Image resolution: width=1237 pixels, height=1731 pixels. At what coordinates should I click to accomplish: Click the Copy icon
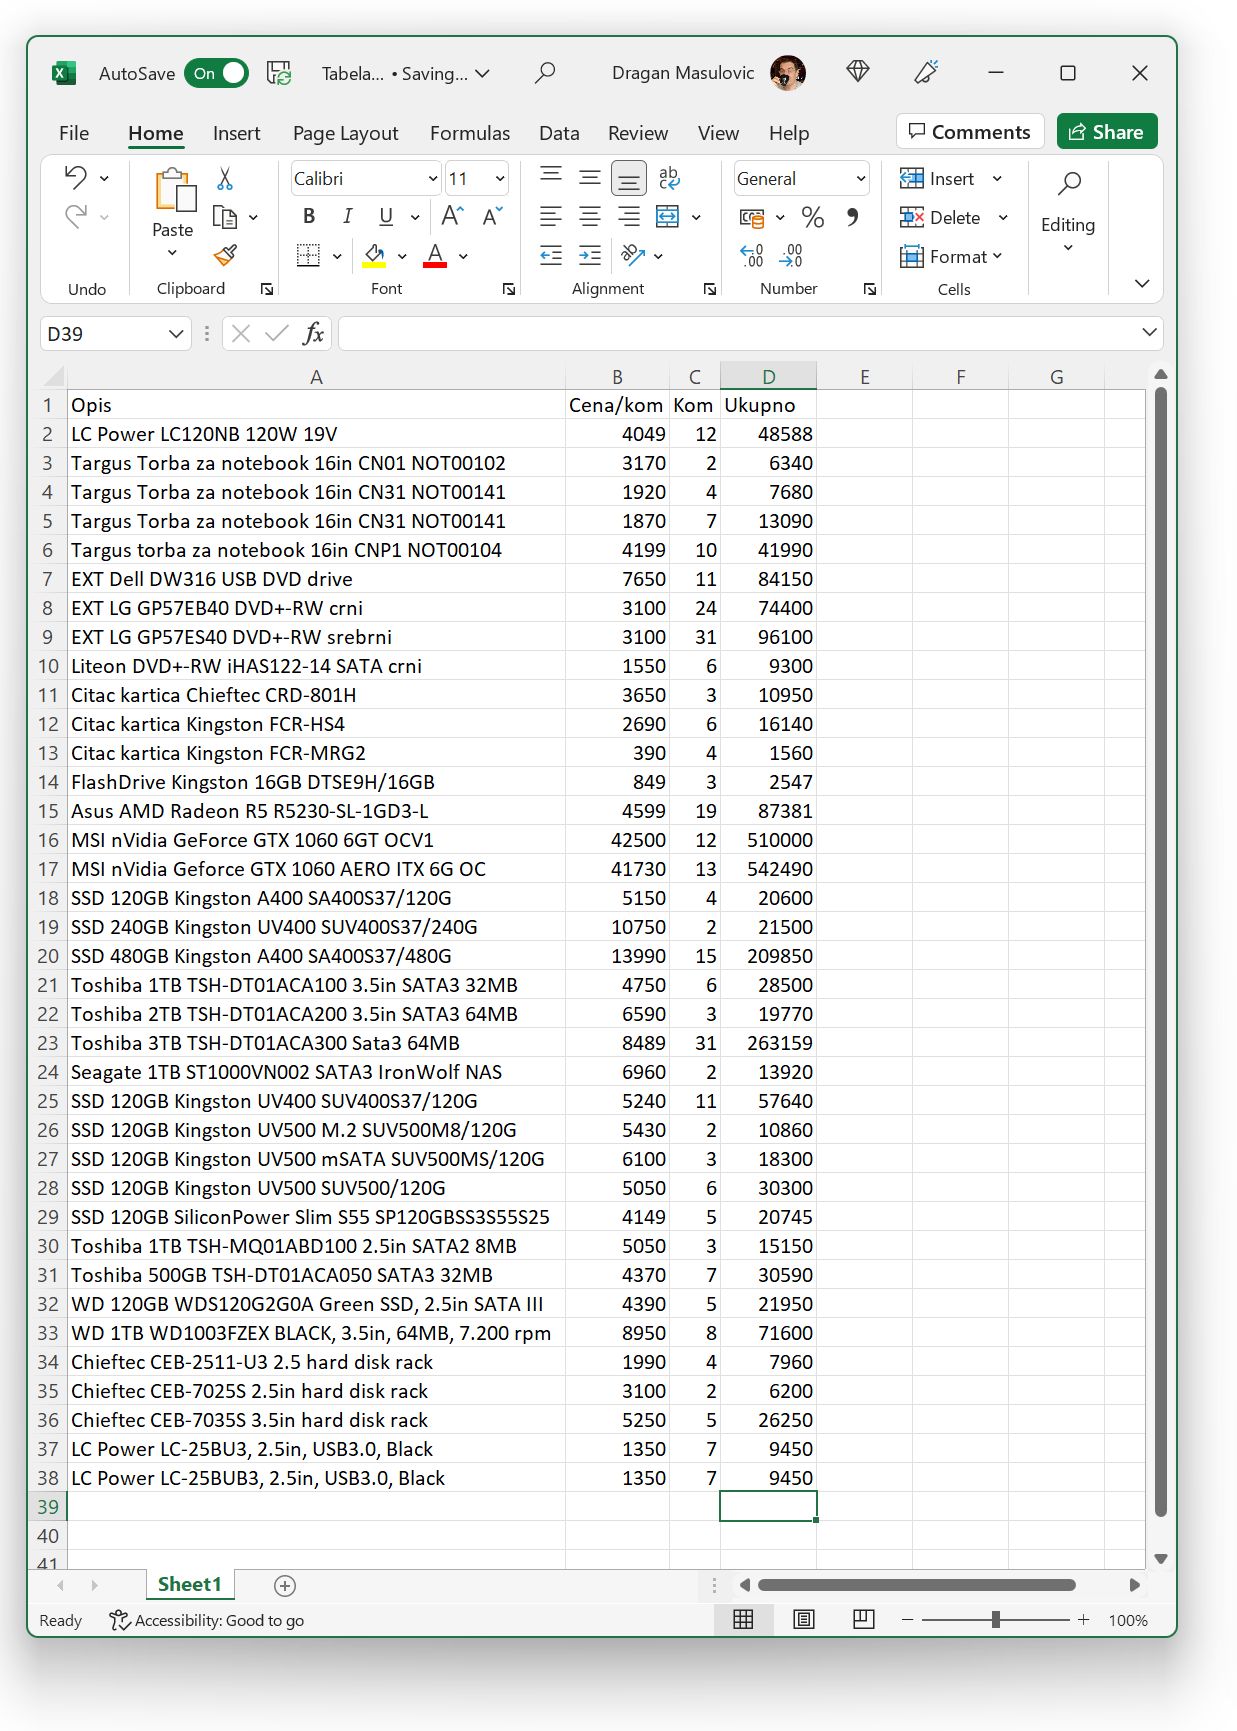click(225, 217)
